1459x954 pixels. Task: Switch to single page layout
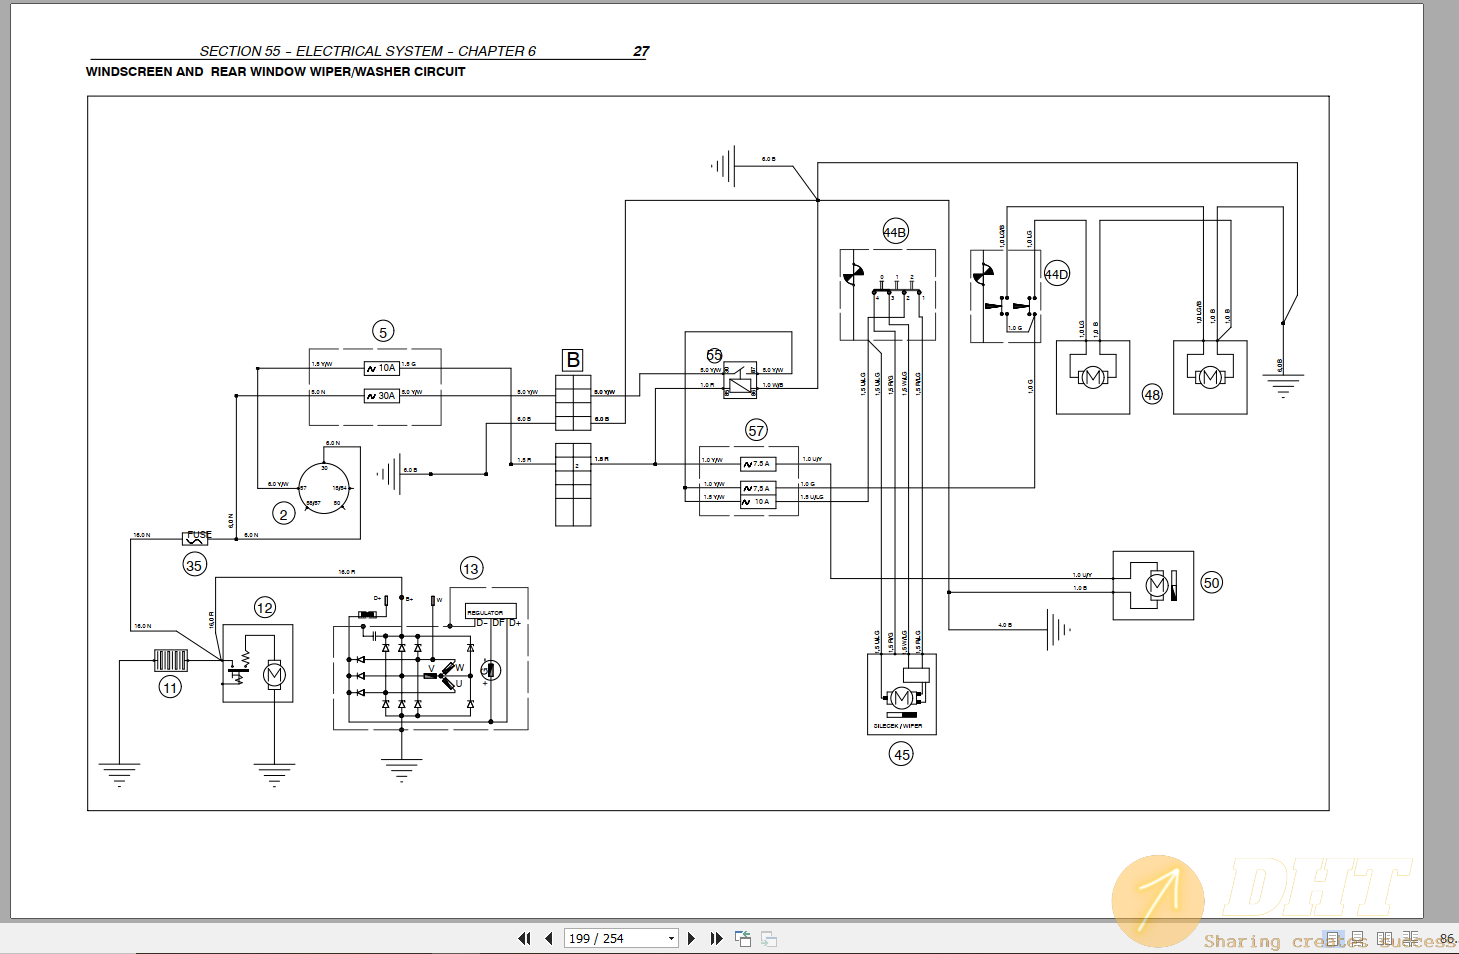point(1333,938)
